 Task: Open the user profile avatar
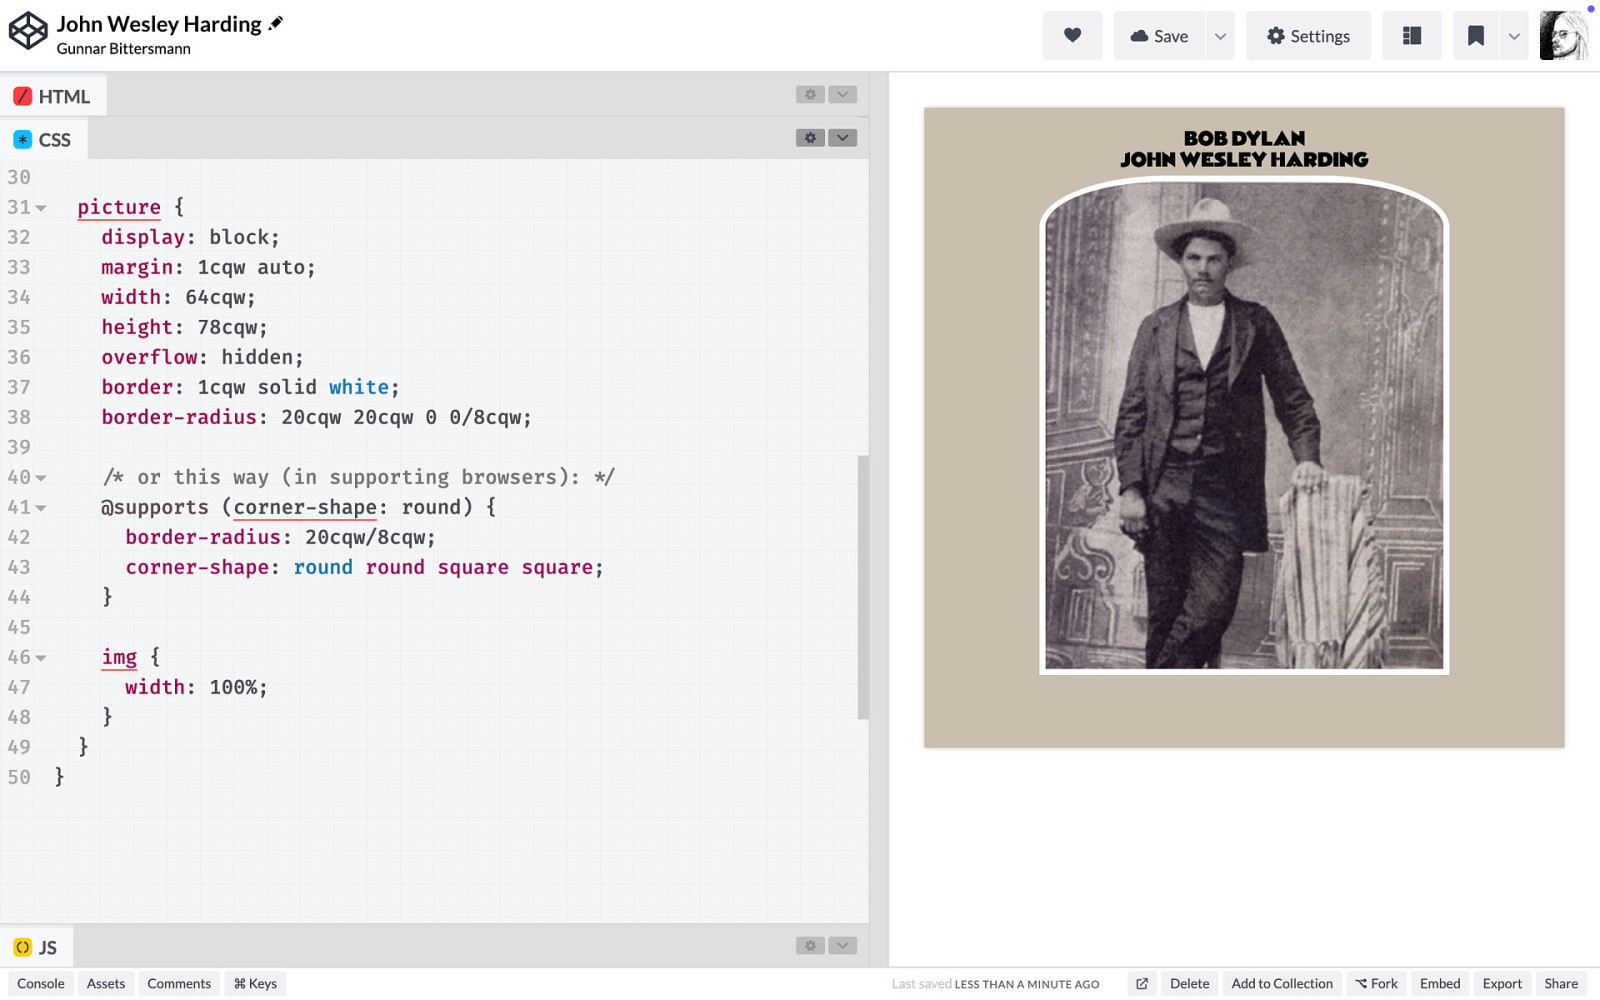click(1563, 36)
